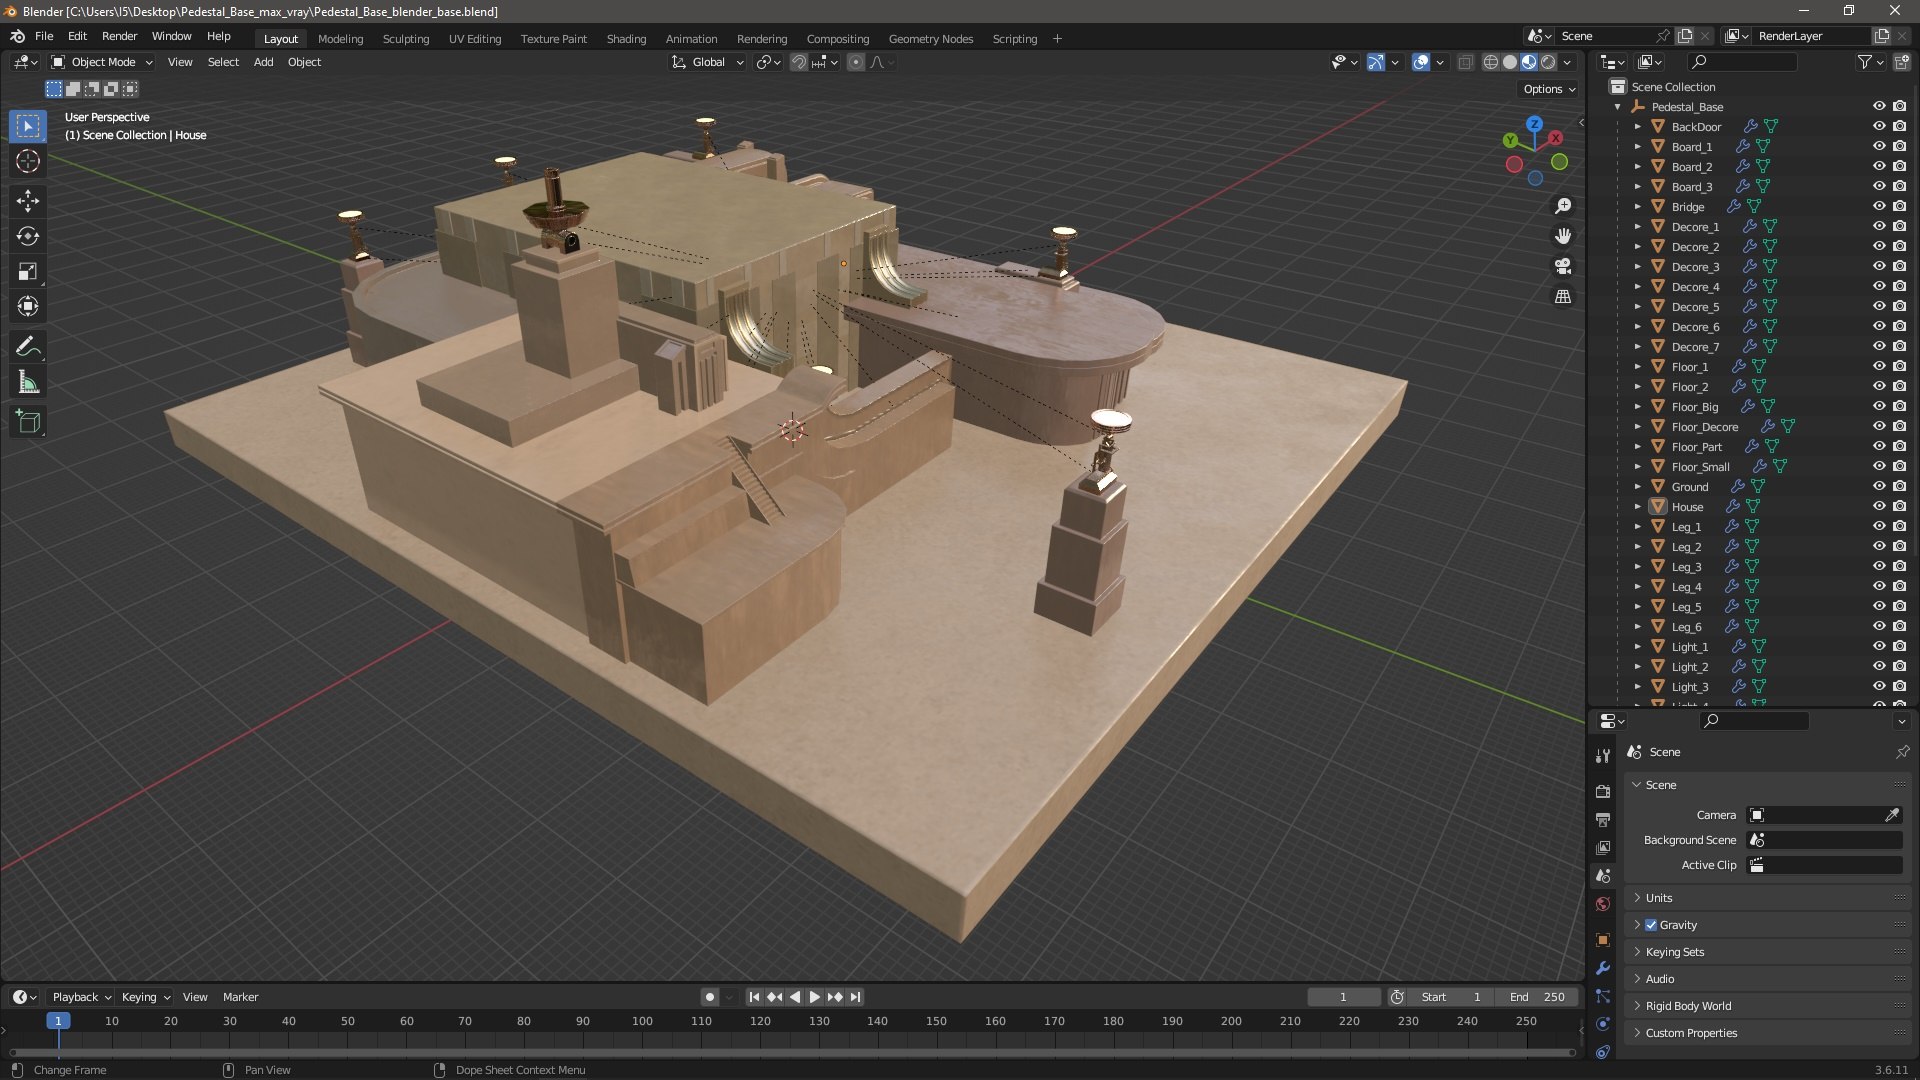Open the Playback dropdown in timeline
This screenshot has height=1080, width=1920.
tap(81, 997)
